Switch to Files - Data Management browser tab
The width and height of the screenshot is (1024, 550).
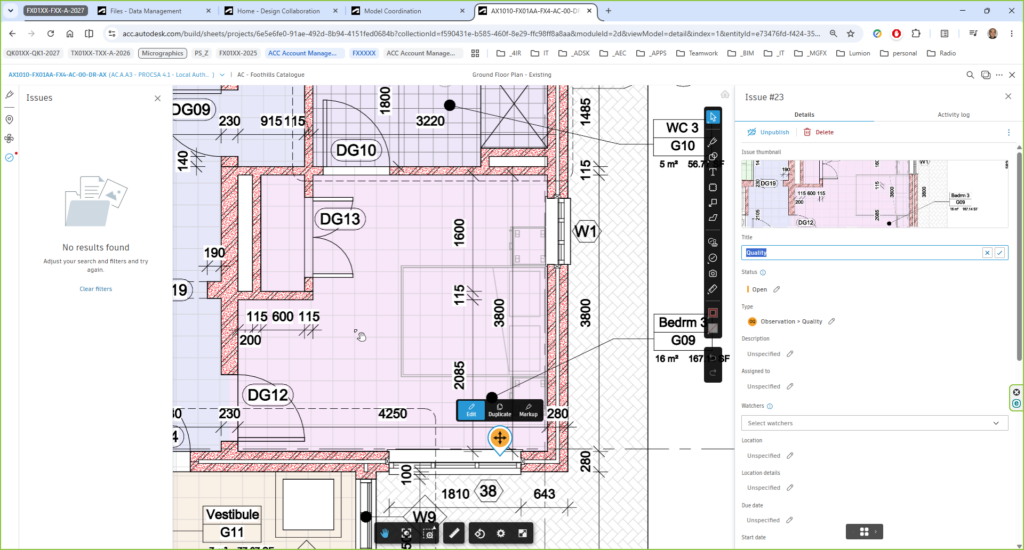(153, 11)
